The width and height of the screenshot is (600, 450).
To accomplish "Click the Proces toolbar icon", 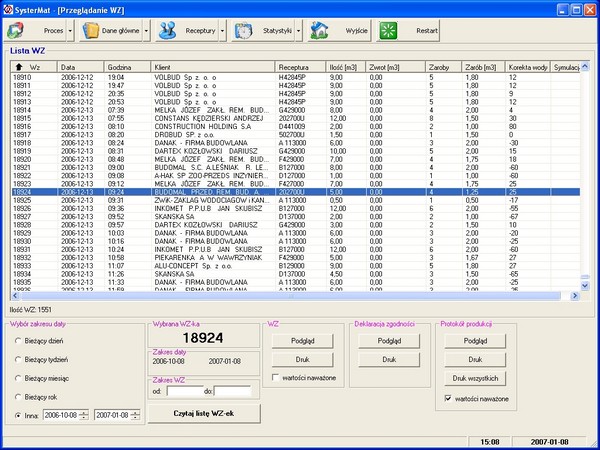I will 15,31.
